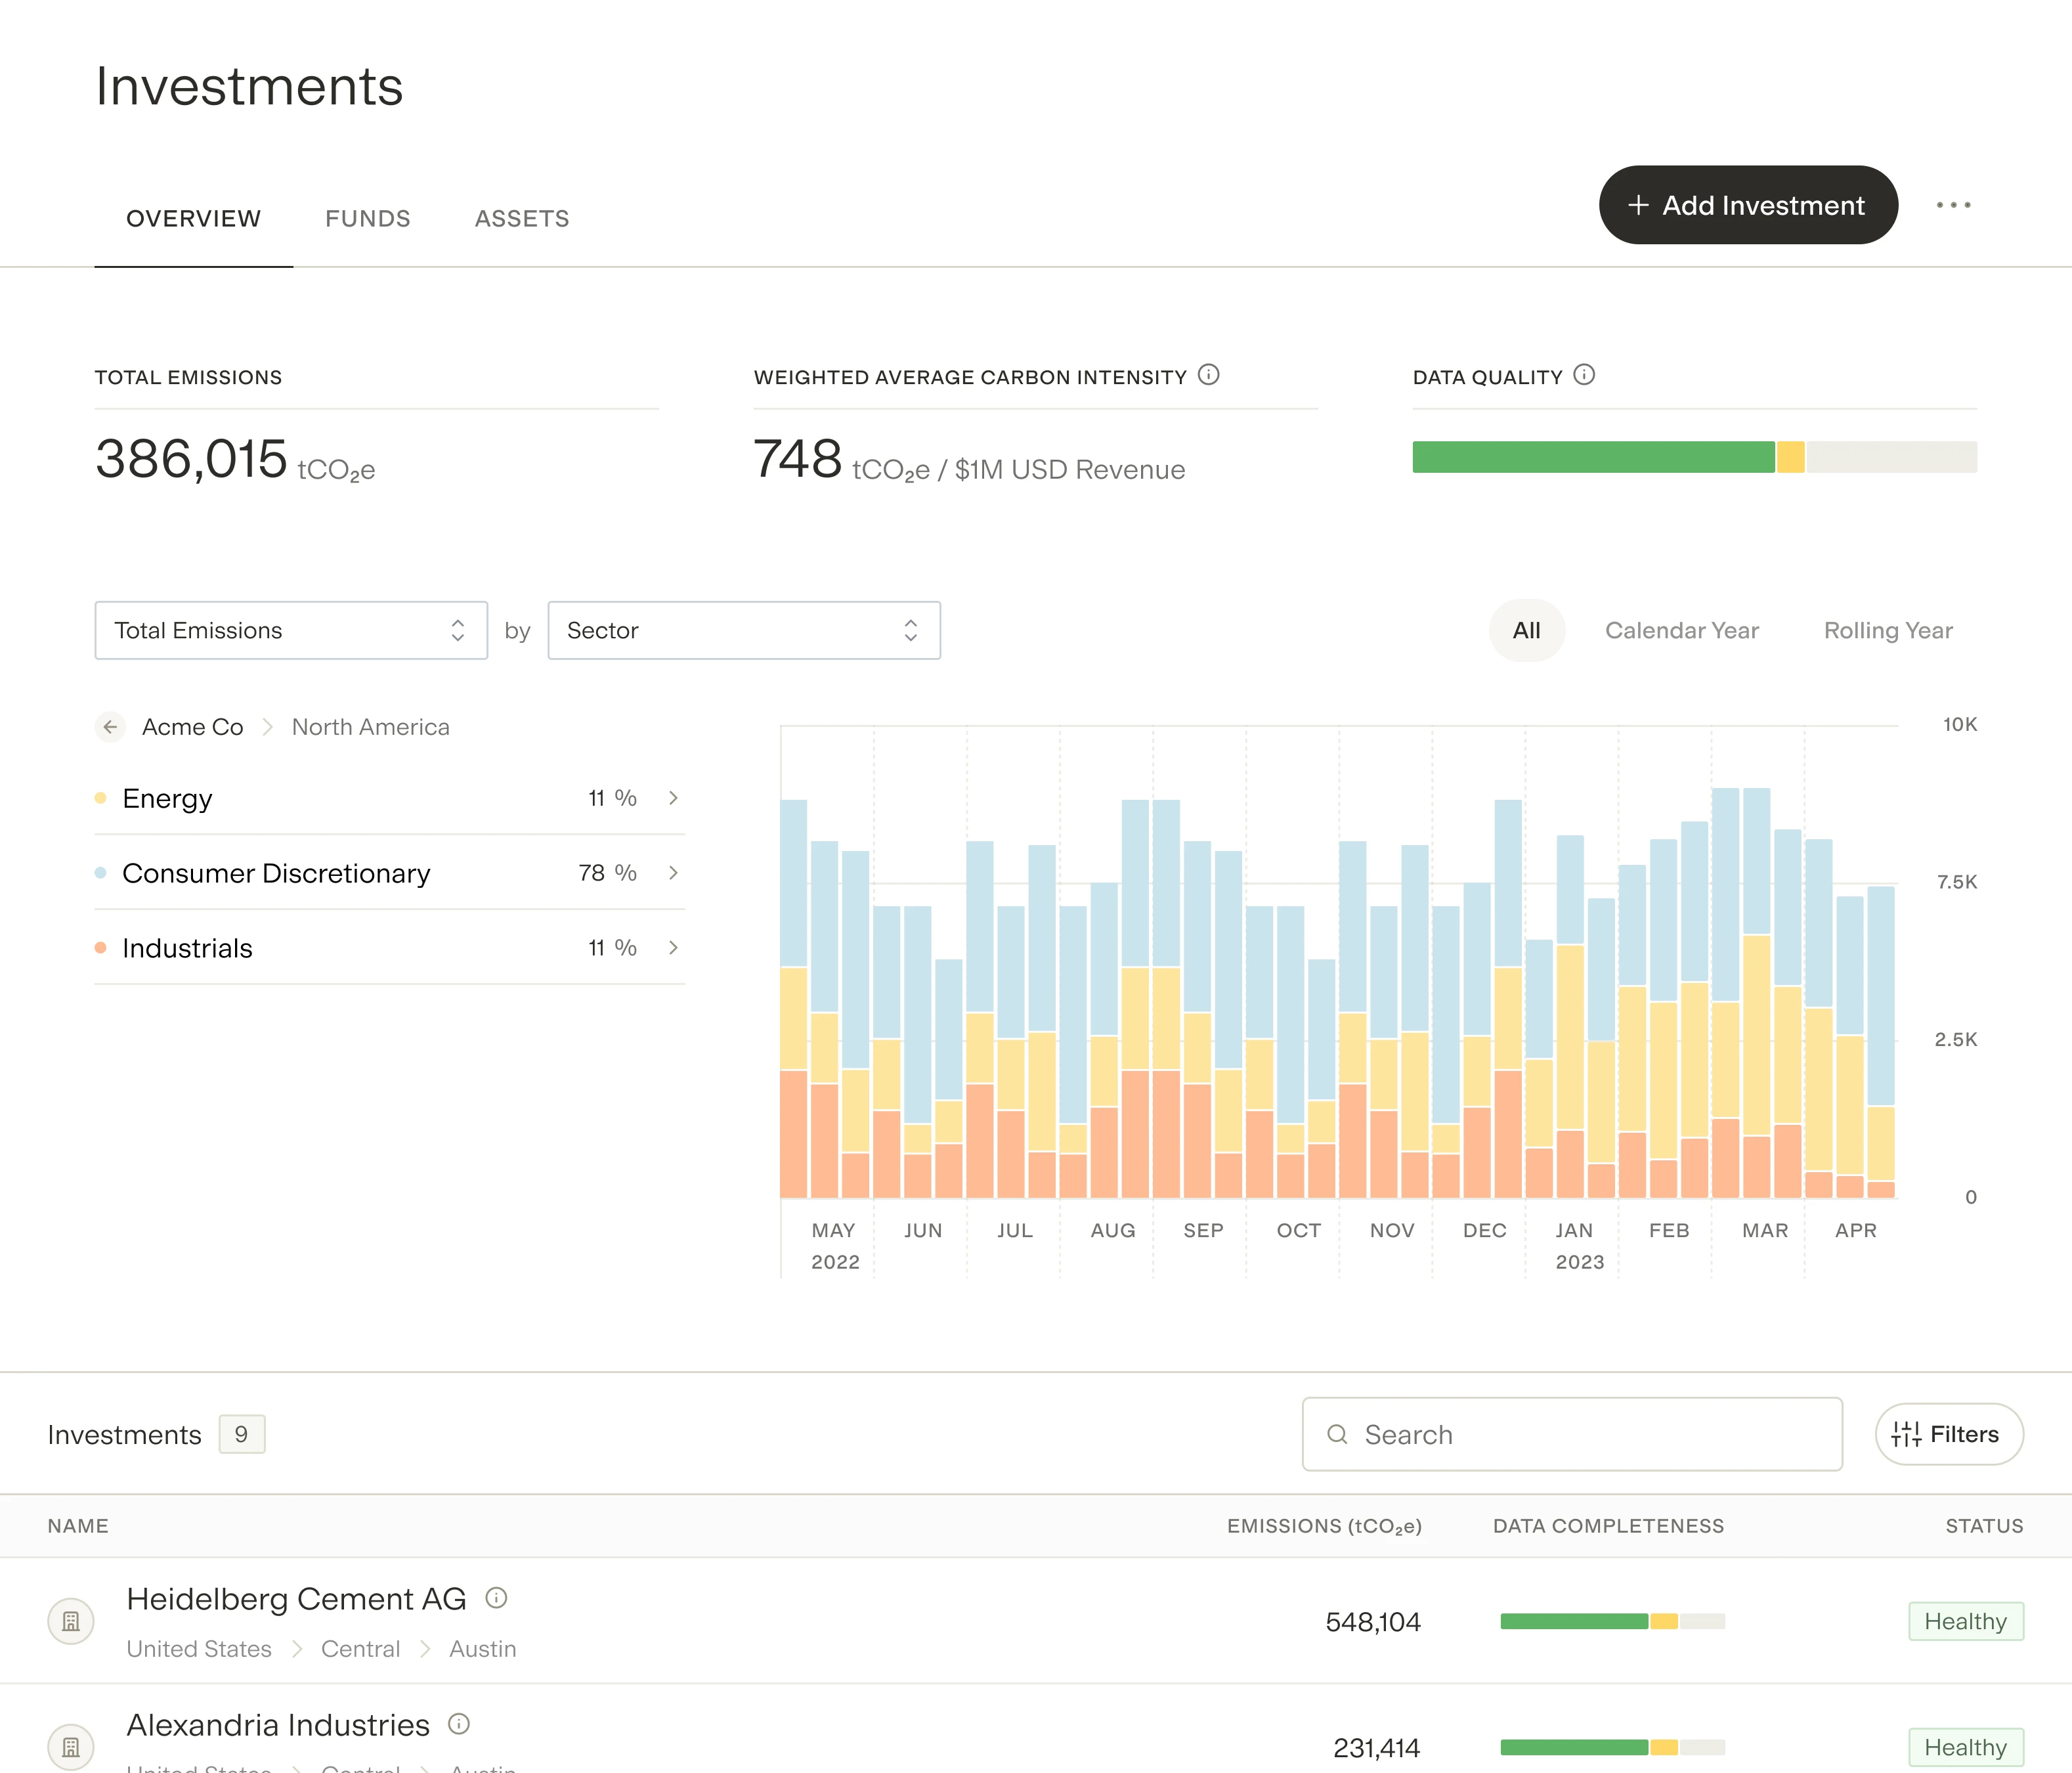Screen dimensions: 2072x1773
Task: Click the Add Investment button
Action: pos(1748,205)
